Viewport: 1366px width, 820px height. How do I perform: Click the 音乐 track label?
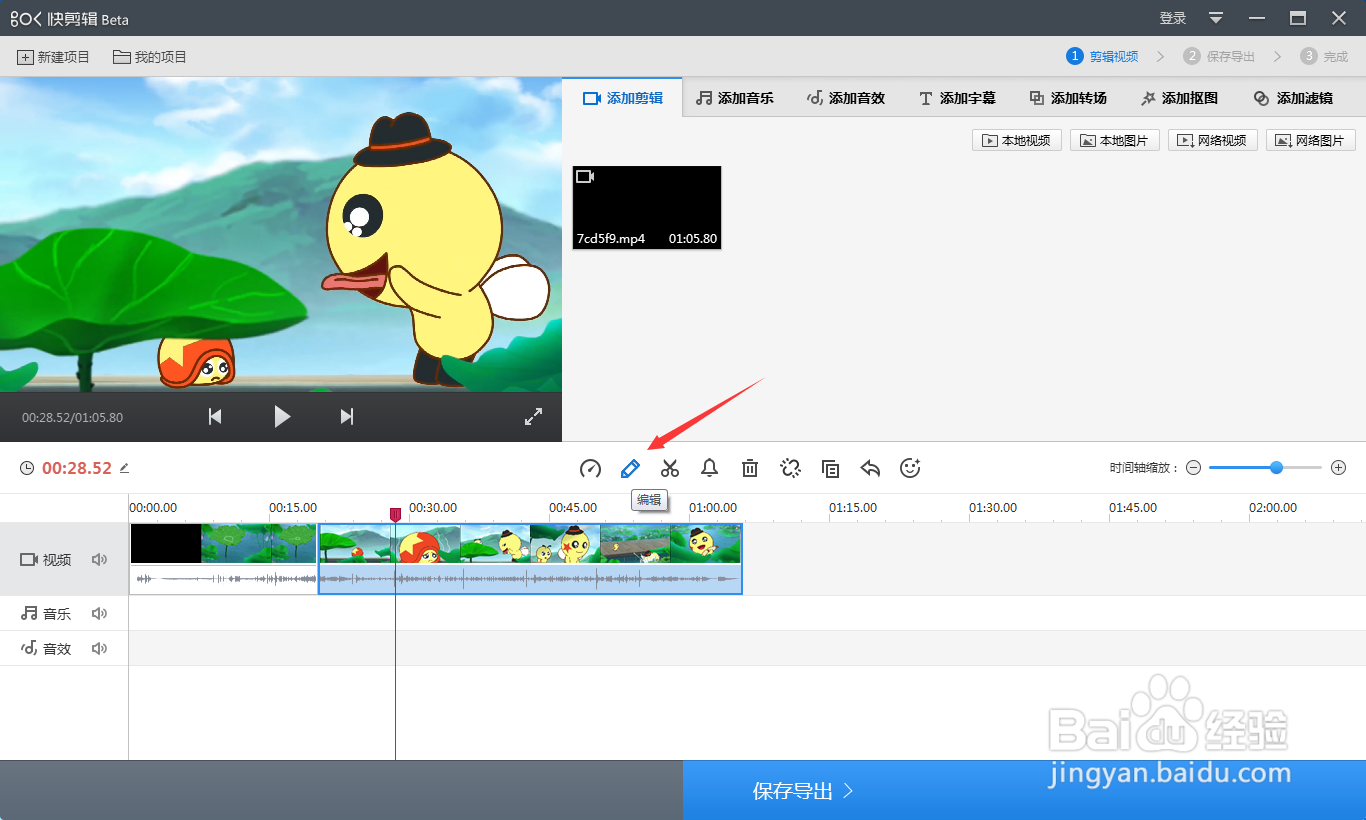[46, 614]
